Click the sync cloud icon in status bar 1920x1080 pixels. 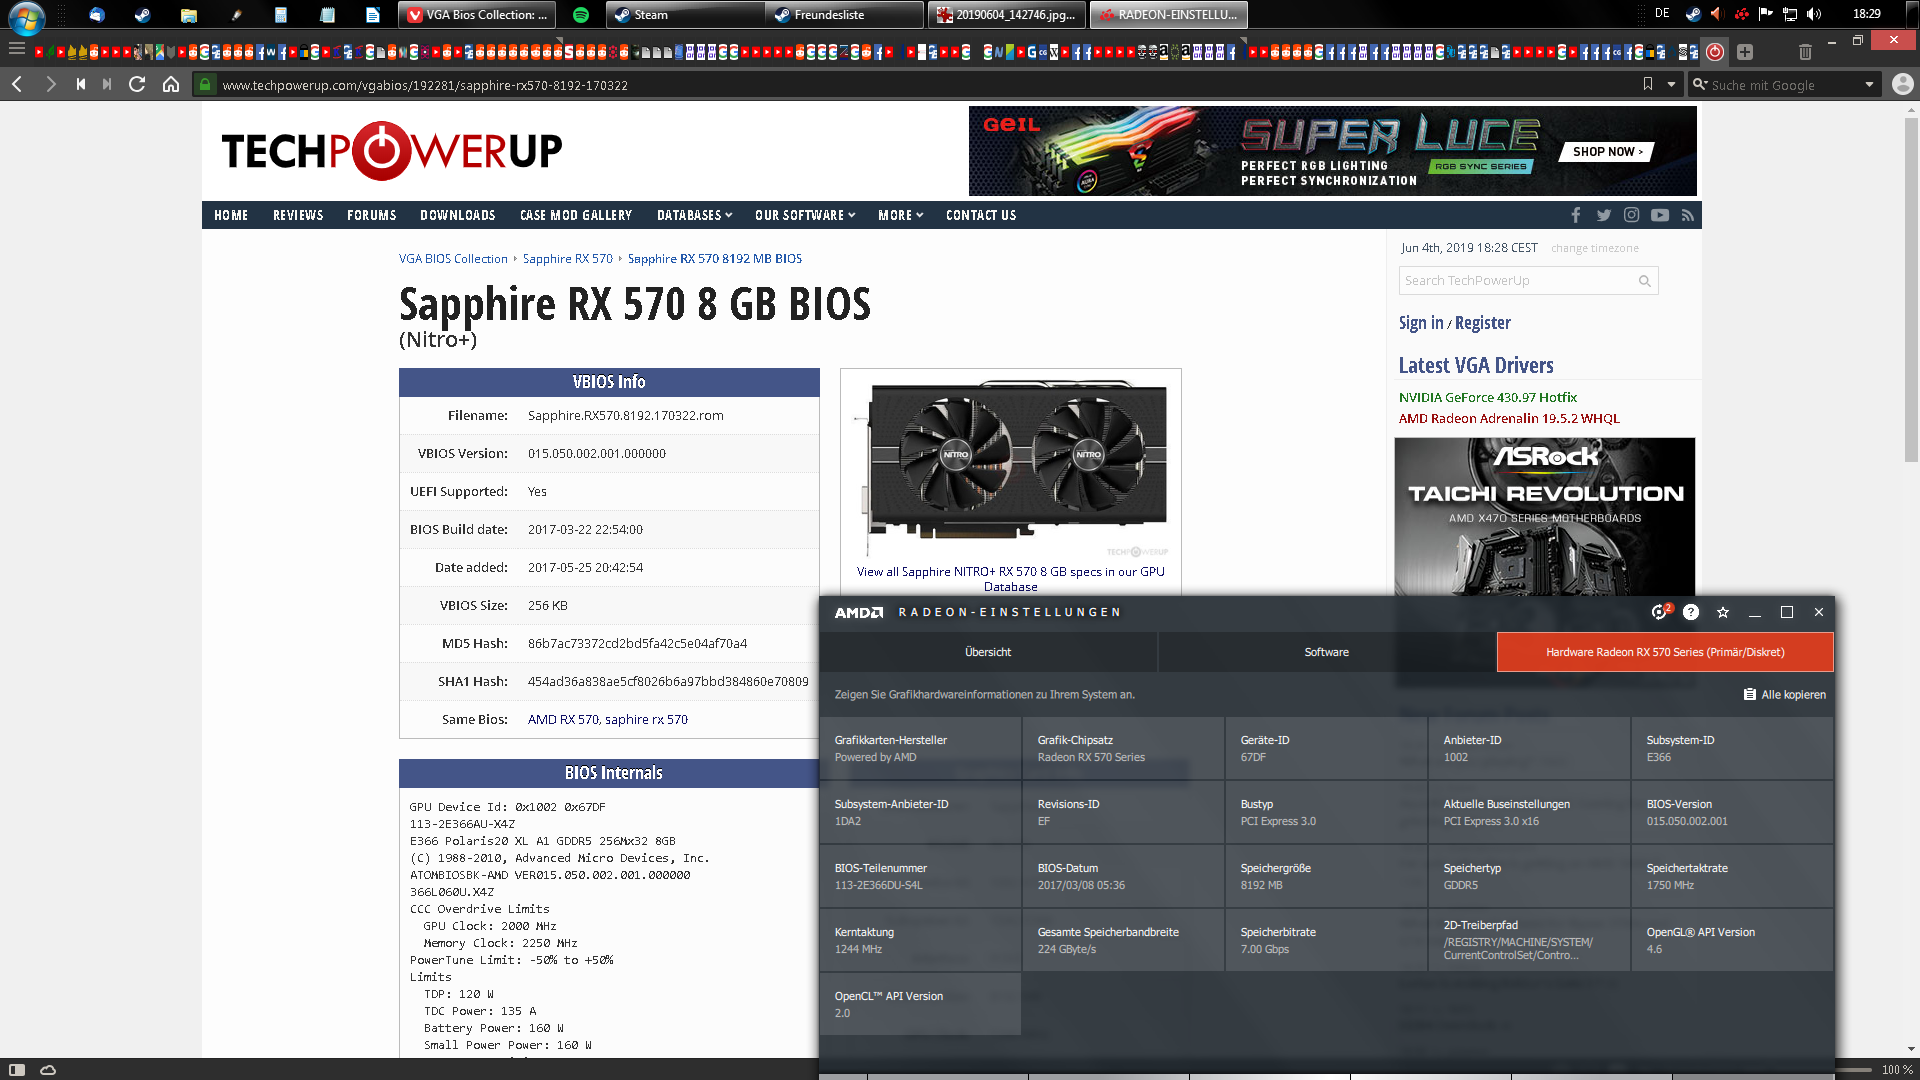click(x=48, y=1069)
